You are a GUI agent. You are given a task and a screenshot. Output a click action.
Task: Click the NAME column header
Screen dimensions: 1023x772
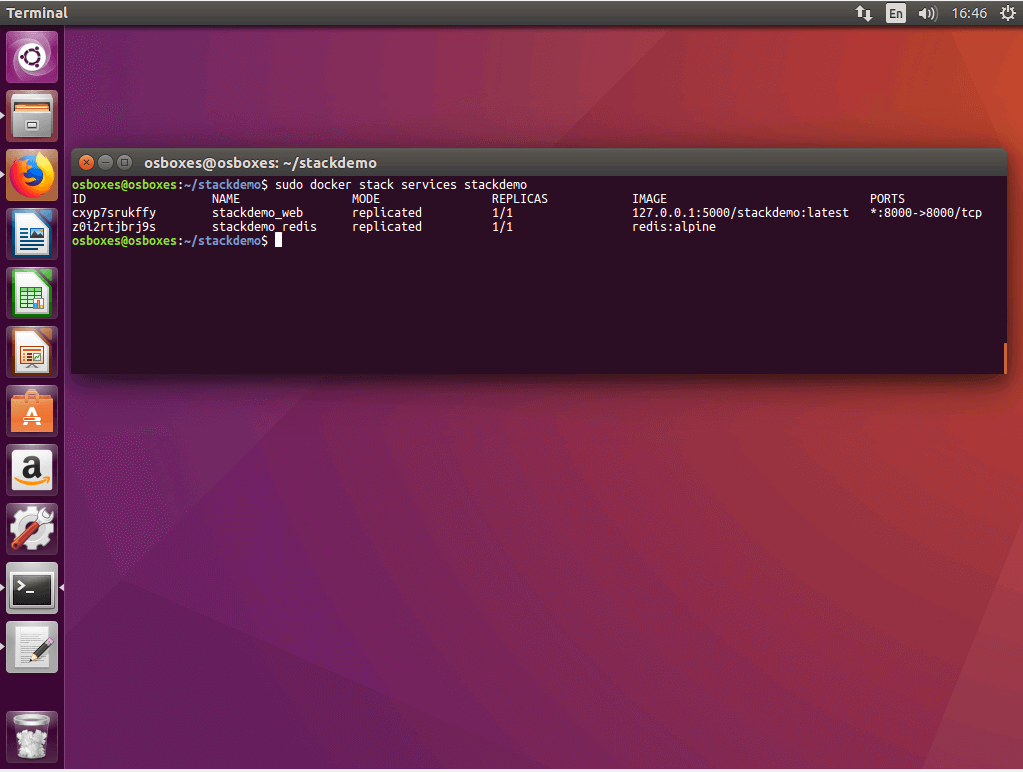pyautogui.click(x=226, y=198)
